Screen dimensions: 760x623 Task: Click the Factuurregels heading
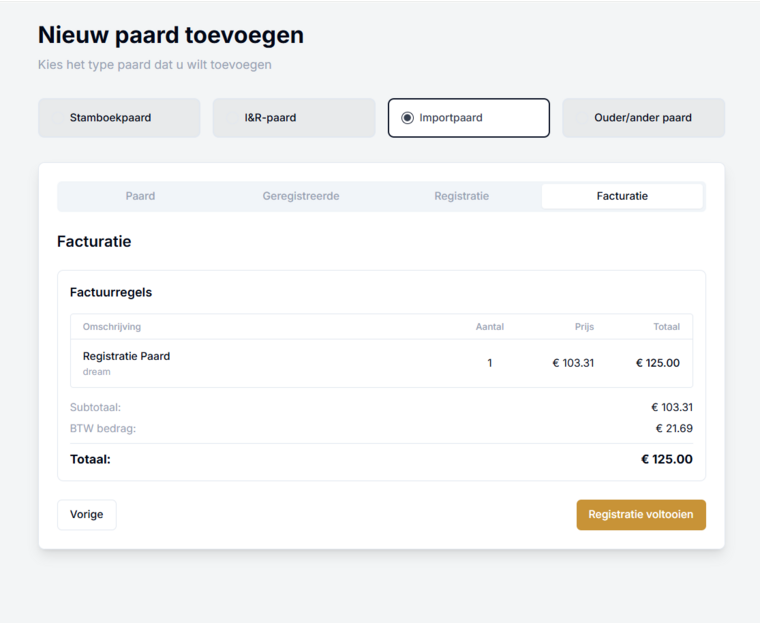click(111, 292)
